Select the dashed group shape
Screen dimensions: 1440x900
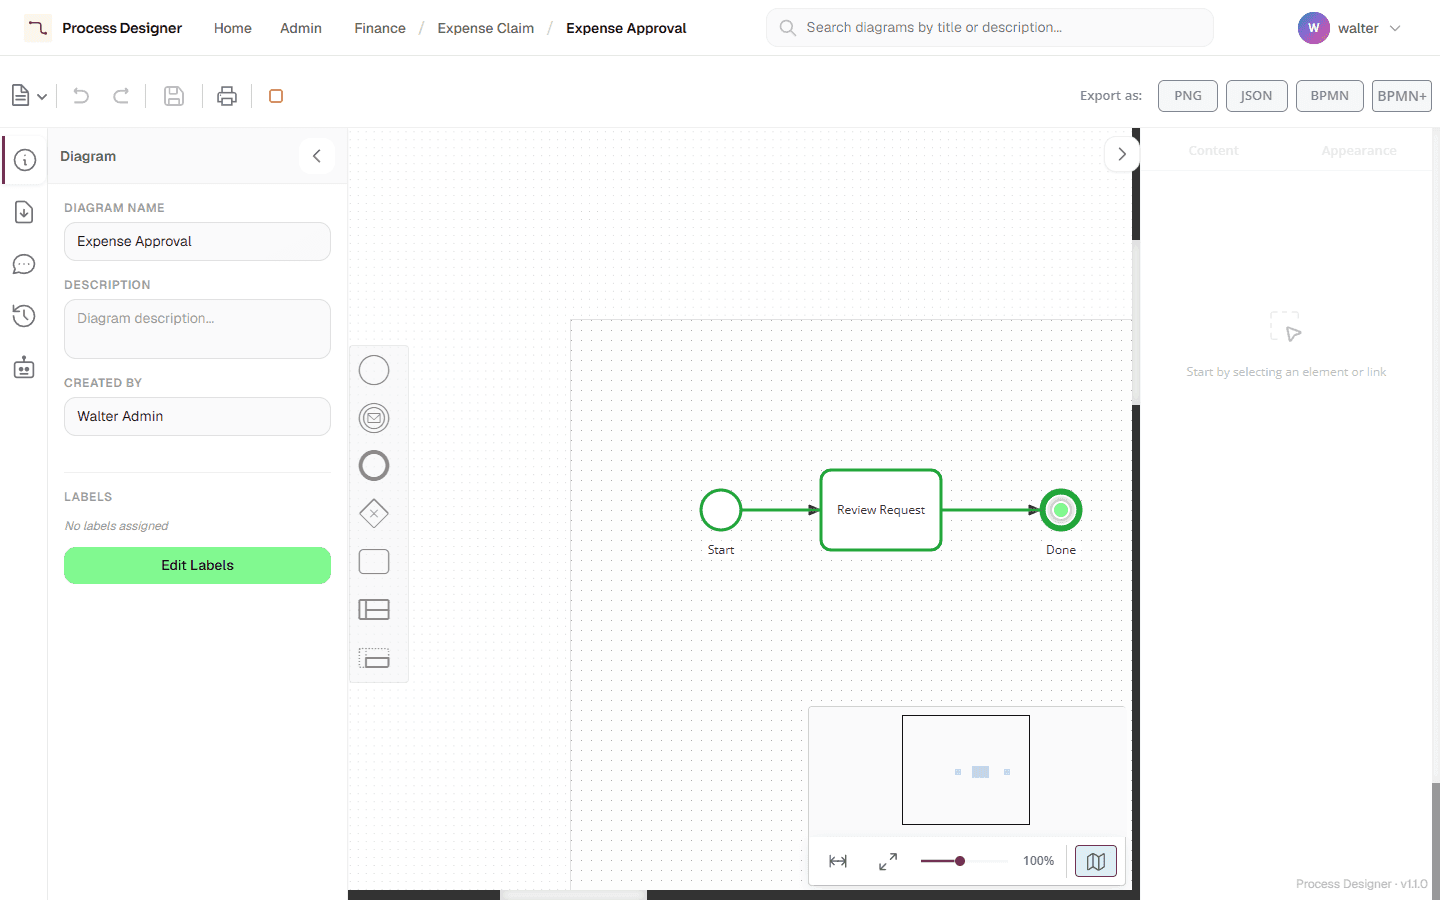click(x=374, y=658)
